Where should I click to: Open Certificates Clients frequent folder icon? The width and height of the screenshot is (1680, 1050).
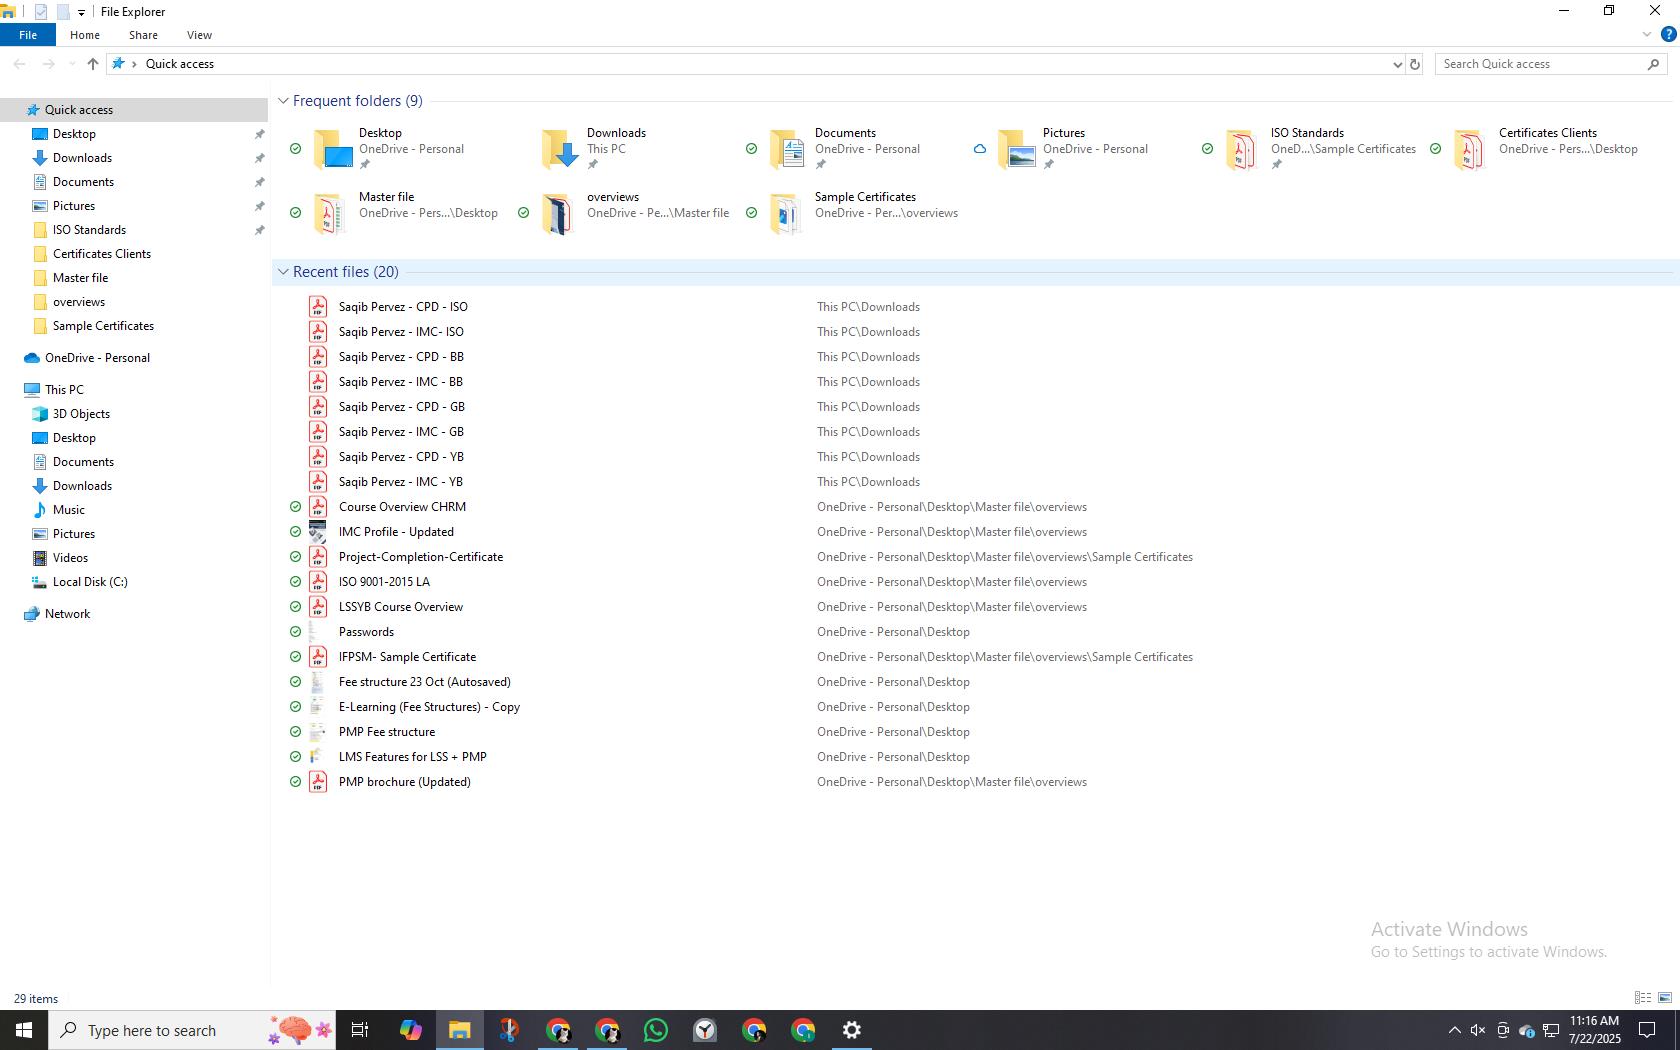click(1471, 149)
